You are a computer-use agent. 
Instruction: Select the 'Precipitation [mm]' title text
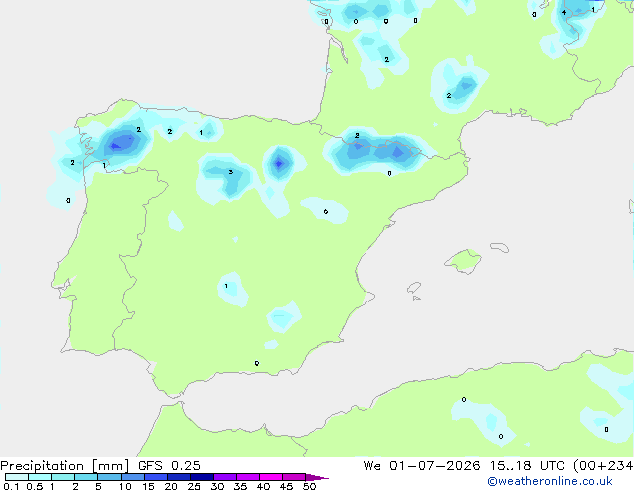(65, 466)
